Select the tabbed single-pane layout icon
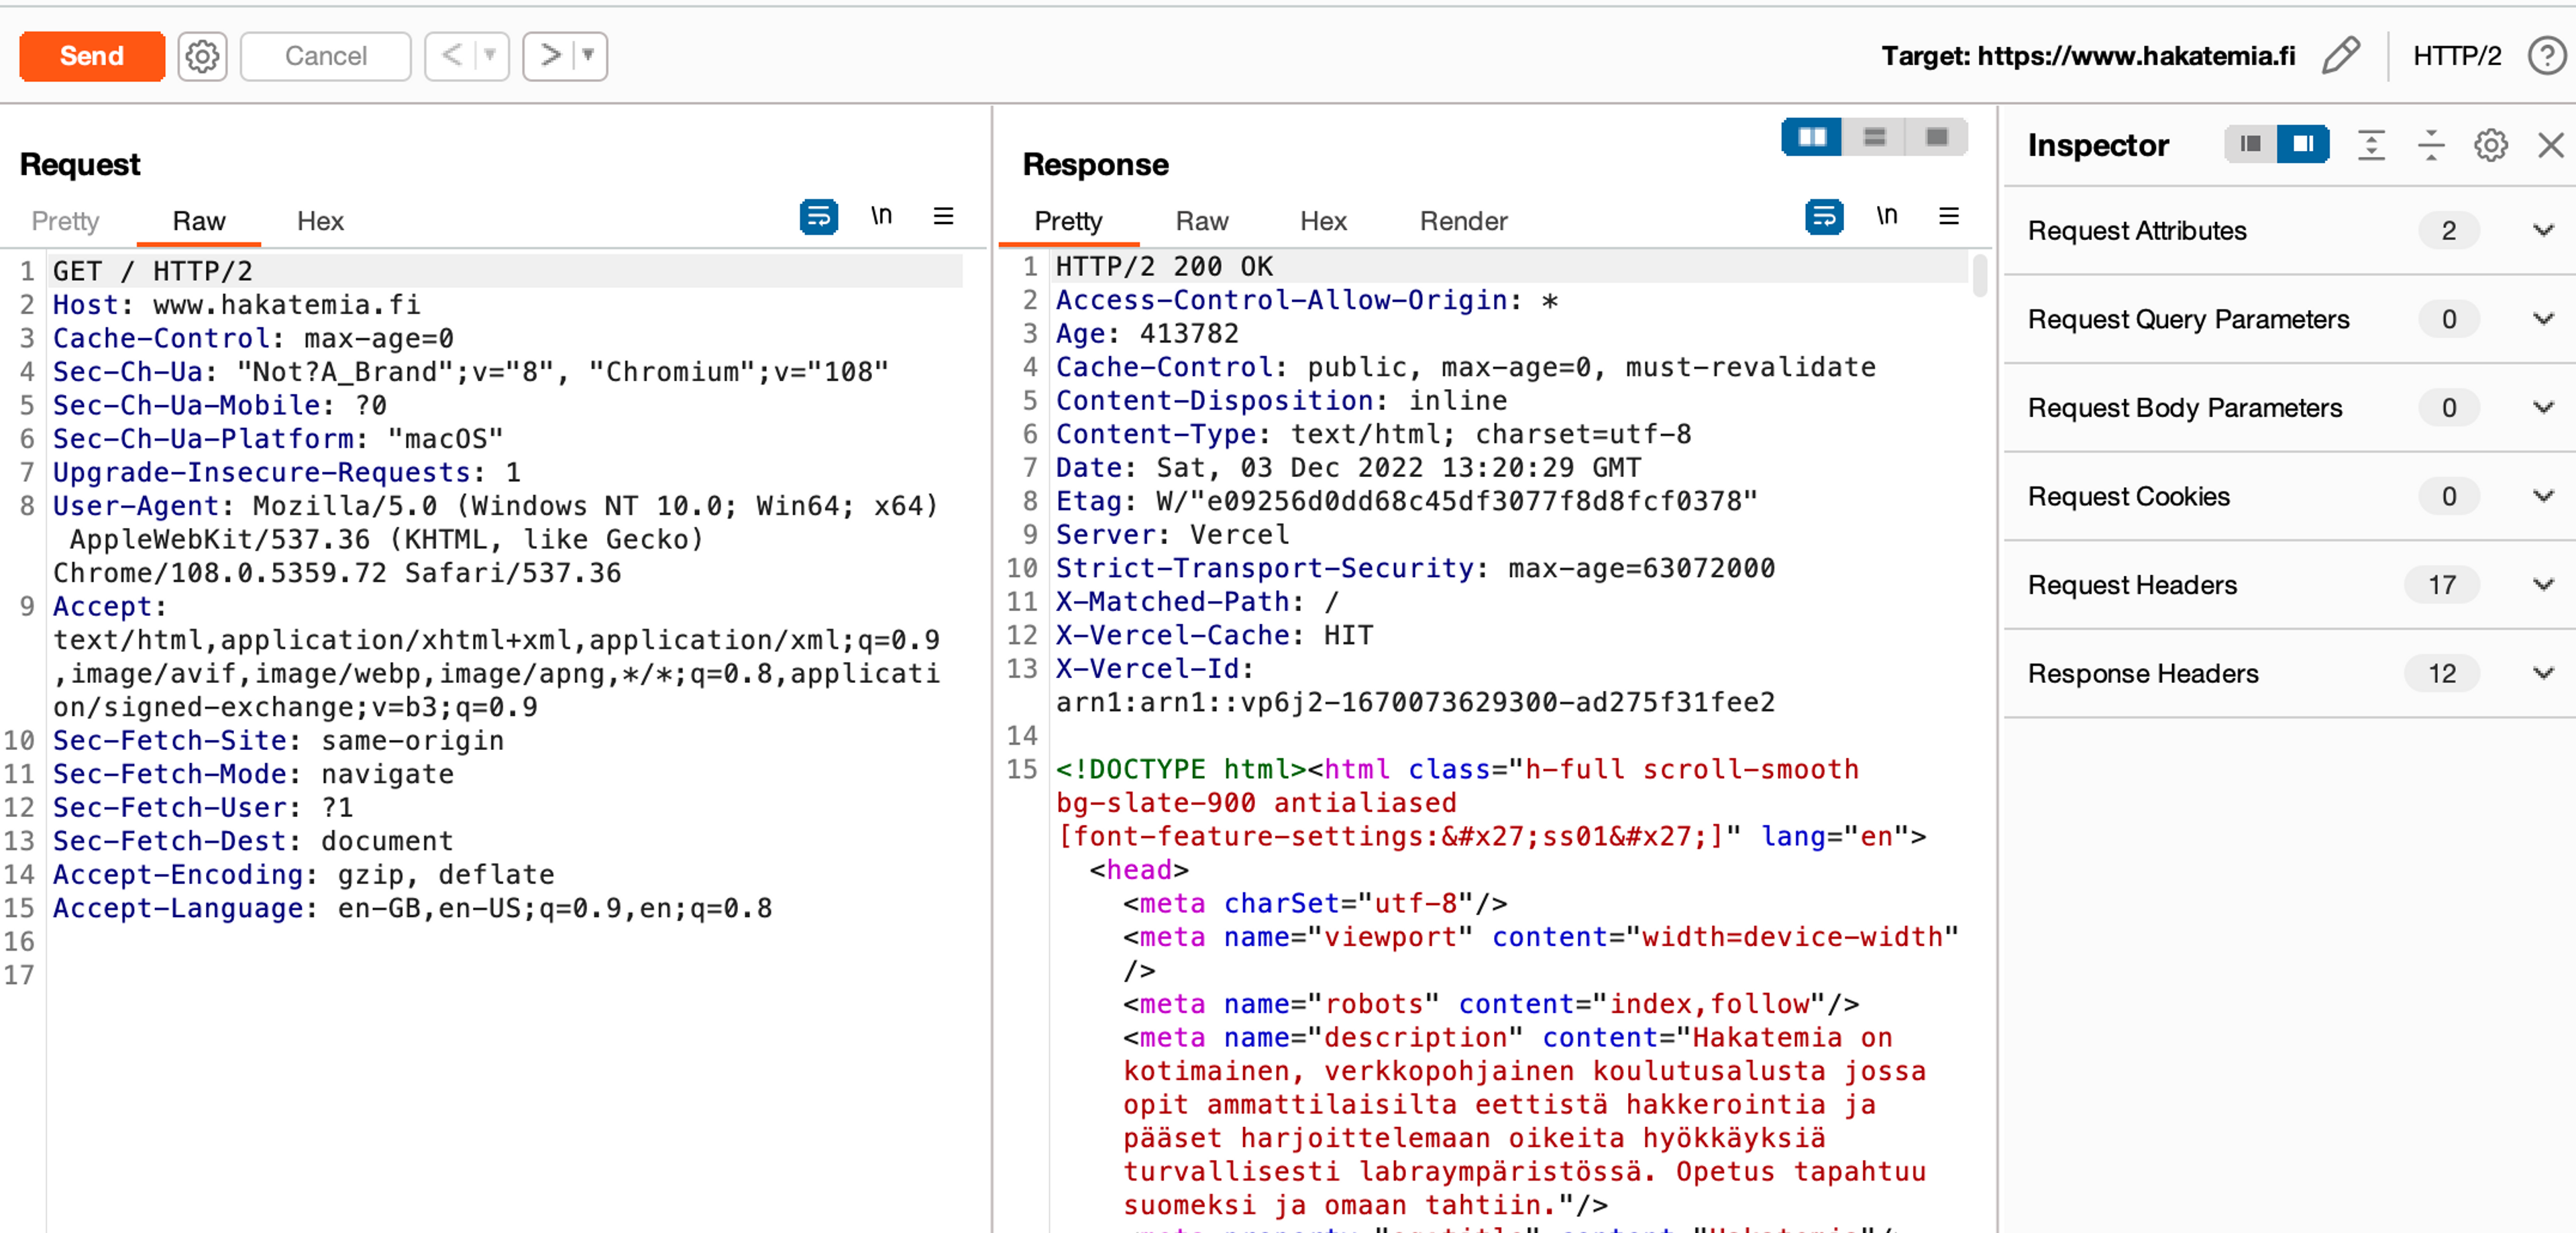 (1936, 138)
